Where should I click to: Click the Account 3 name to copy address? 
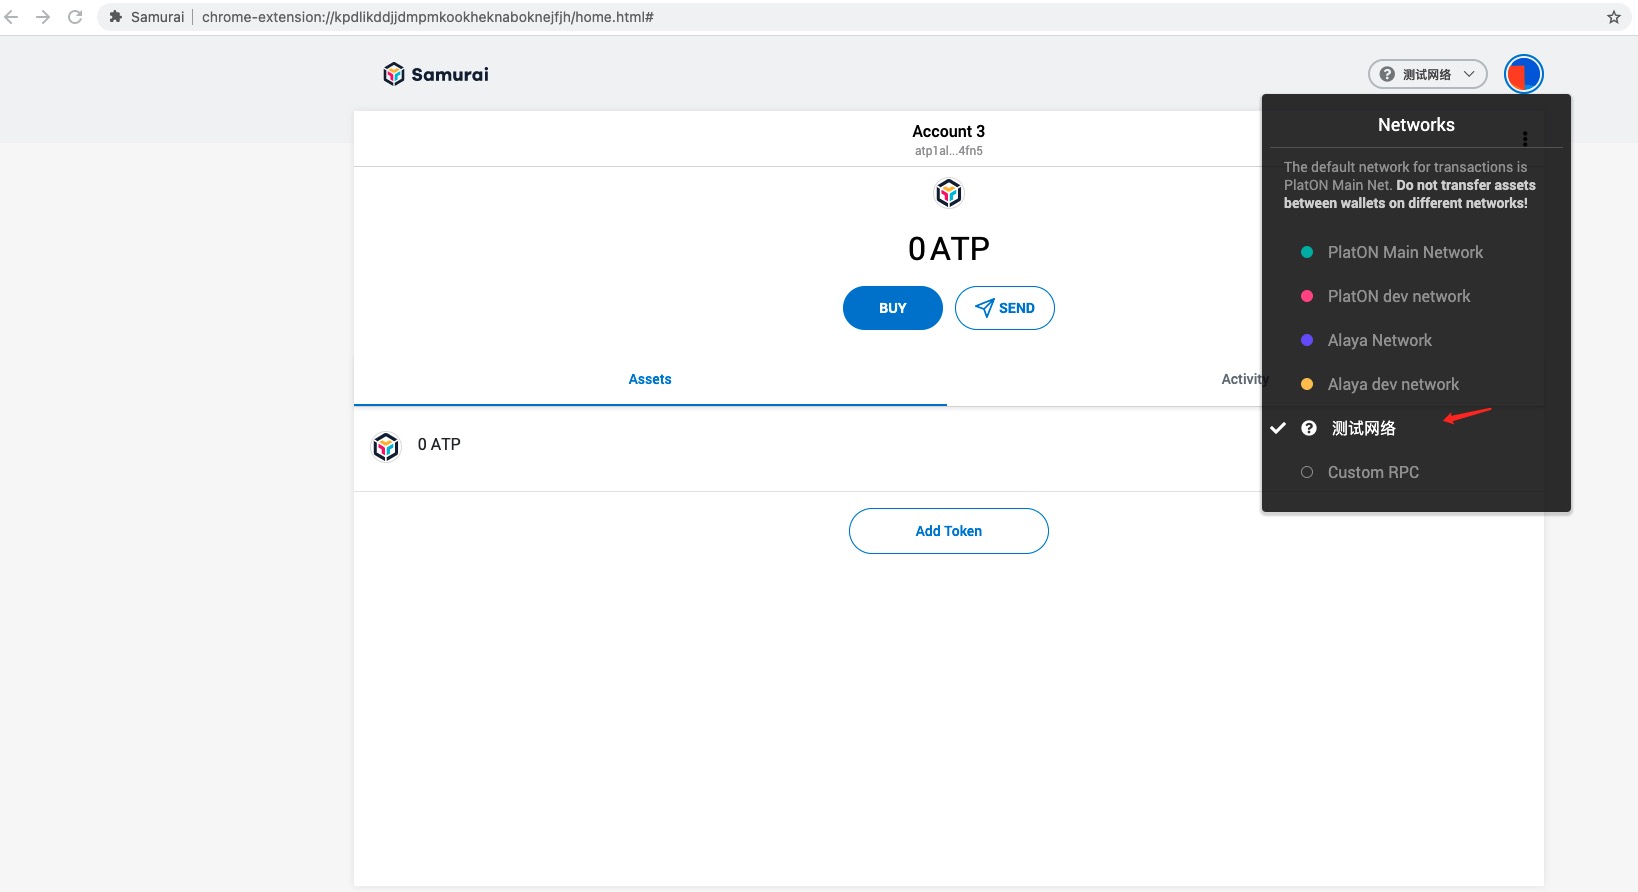point(948,131)
